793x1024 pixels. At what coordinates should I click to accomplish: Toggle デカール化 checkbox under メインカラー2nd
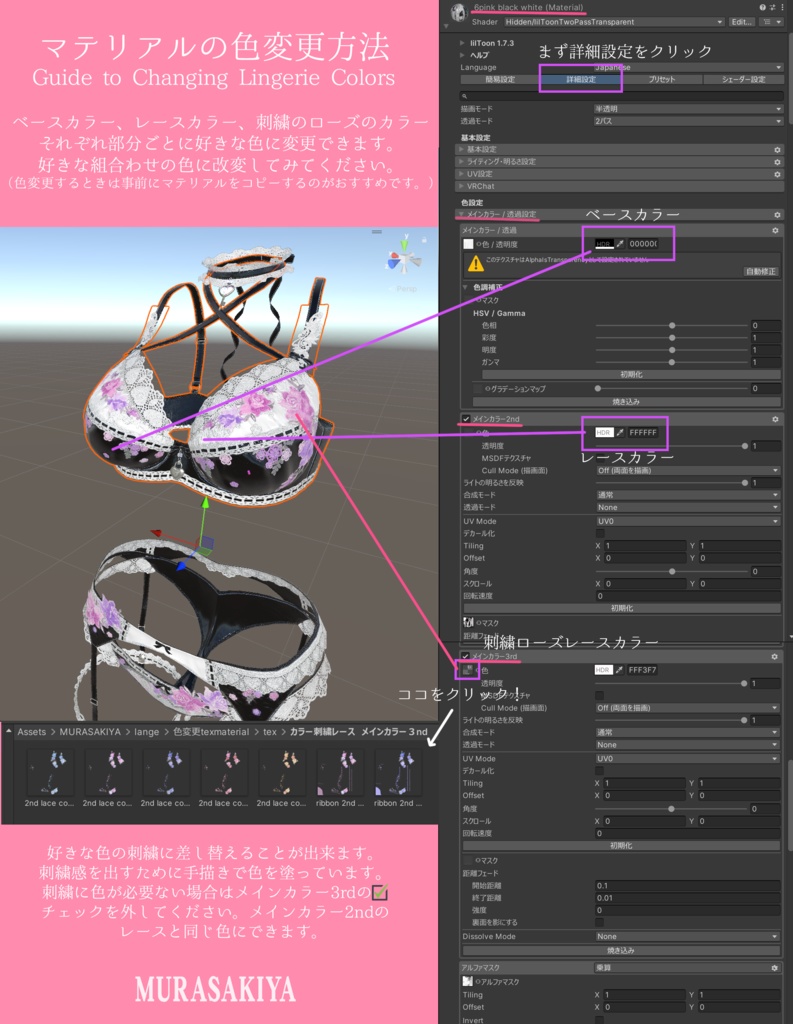600,534
